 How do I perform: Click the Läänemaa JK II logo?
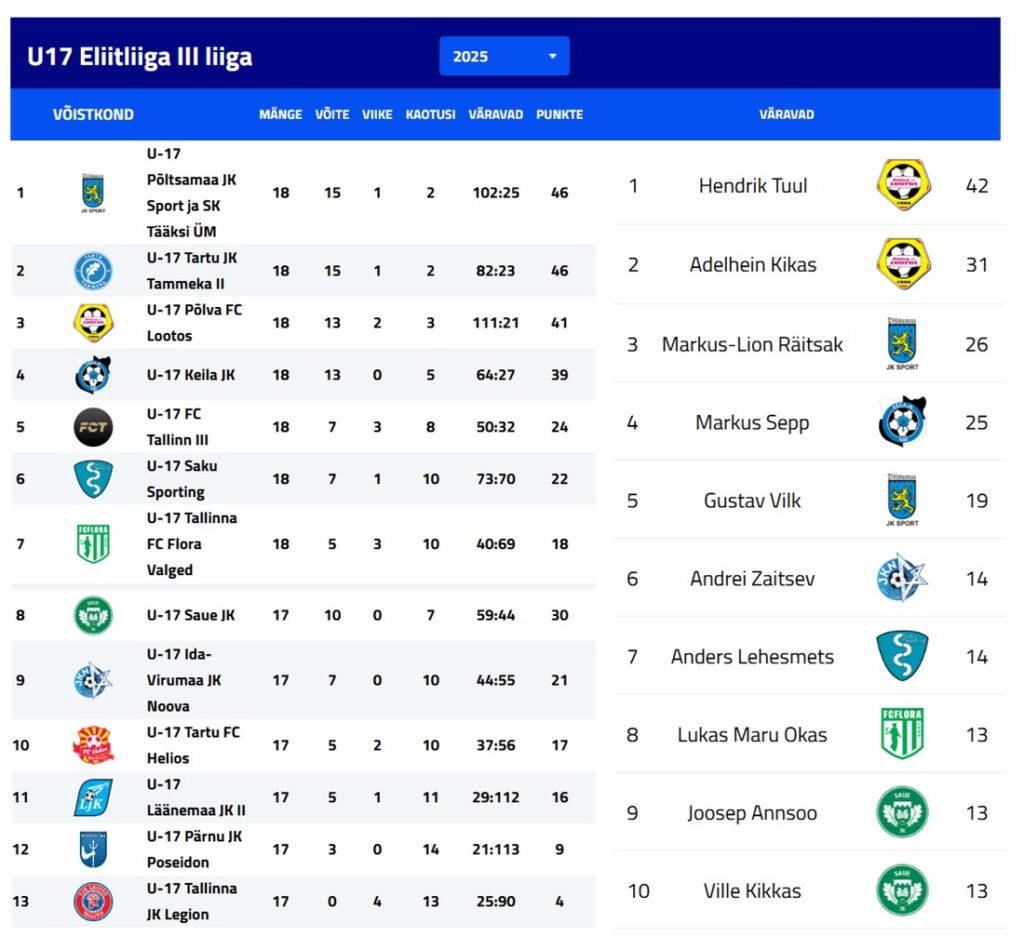[x=93, y=797]
